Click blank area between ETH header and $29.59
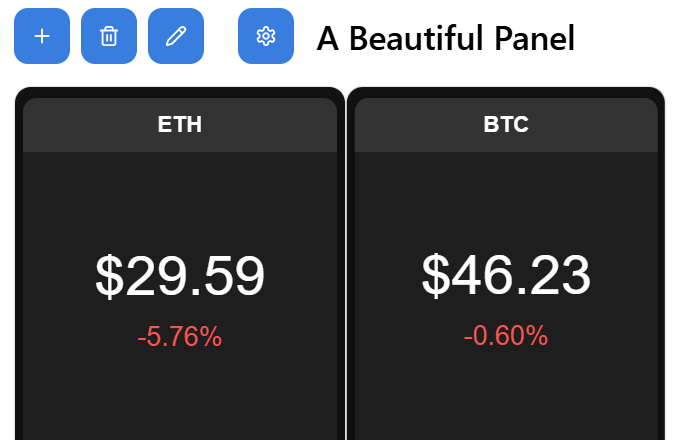The image size is (687, 440). click(x=180, y=195)
